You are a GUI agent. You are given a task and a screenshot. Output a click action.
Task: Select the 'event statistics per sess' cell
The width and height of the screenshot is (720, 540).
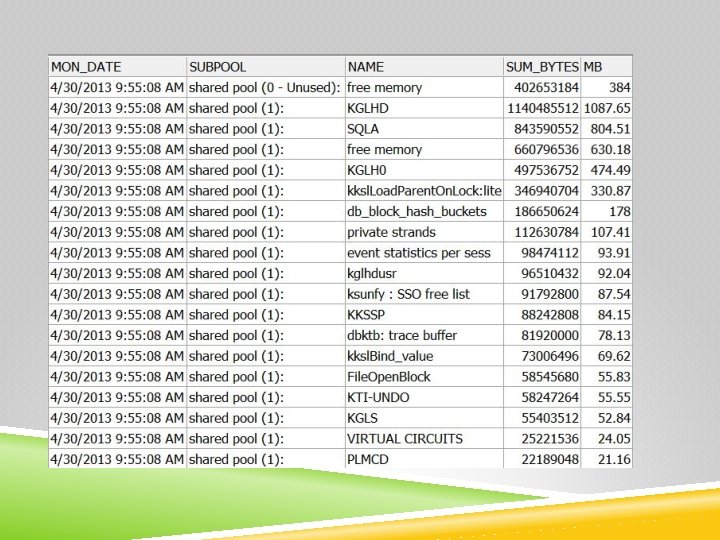coord(424,253)
